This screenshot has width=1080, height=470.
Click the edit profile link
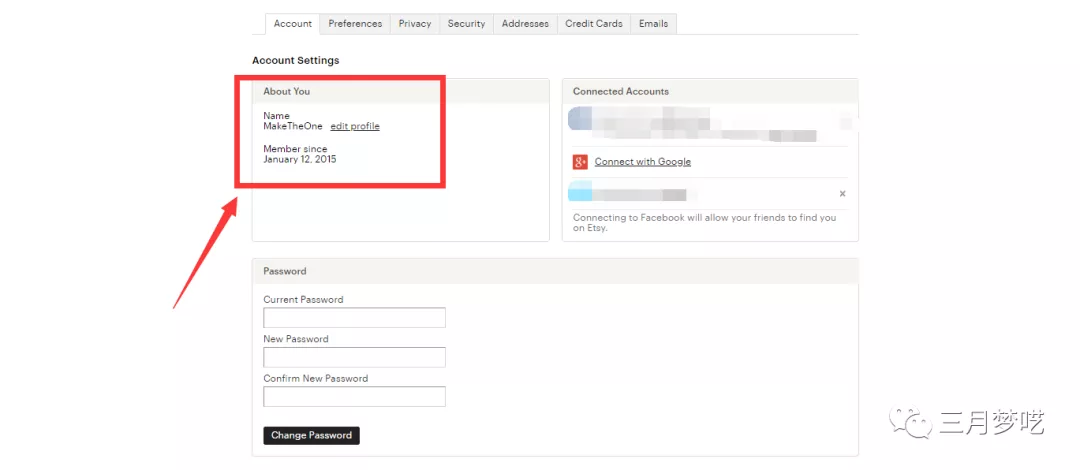(x=355, y=126)
